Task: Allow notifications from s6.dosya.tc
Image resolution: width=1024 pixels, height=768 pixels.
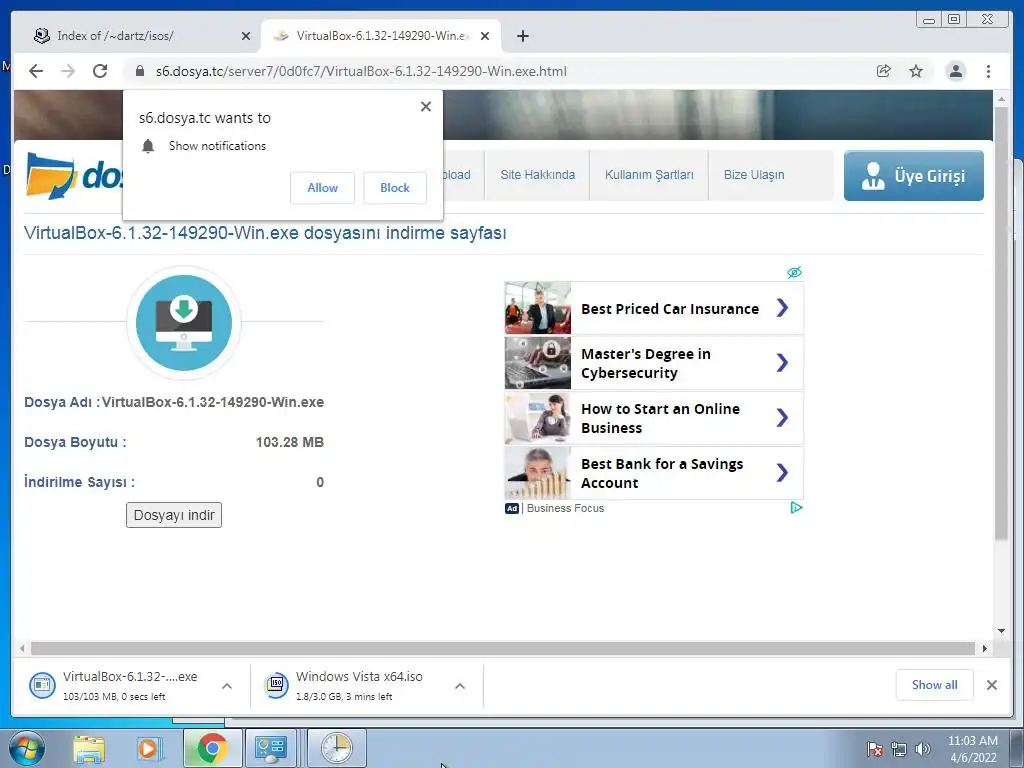Action: pos(323,188)
